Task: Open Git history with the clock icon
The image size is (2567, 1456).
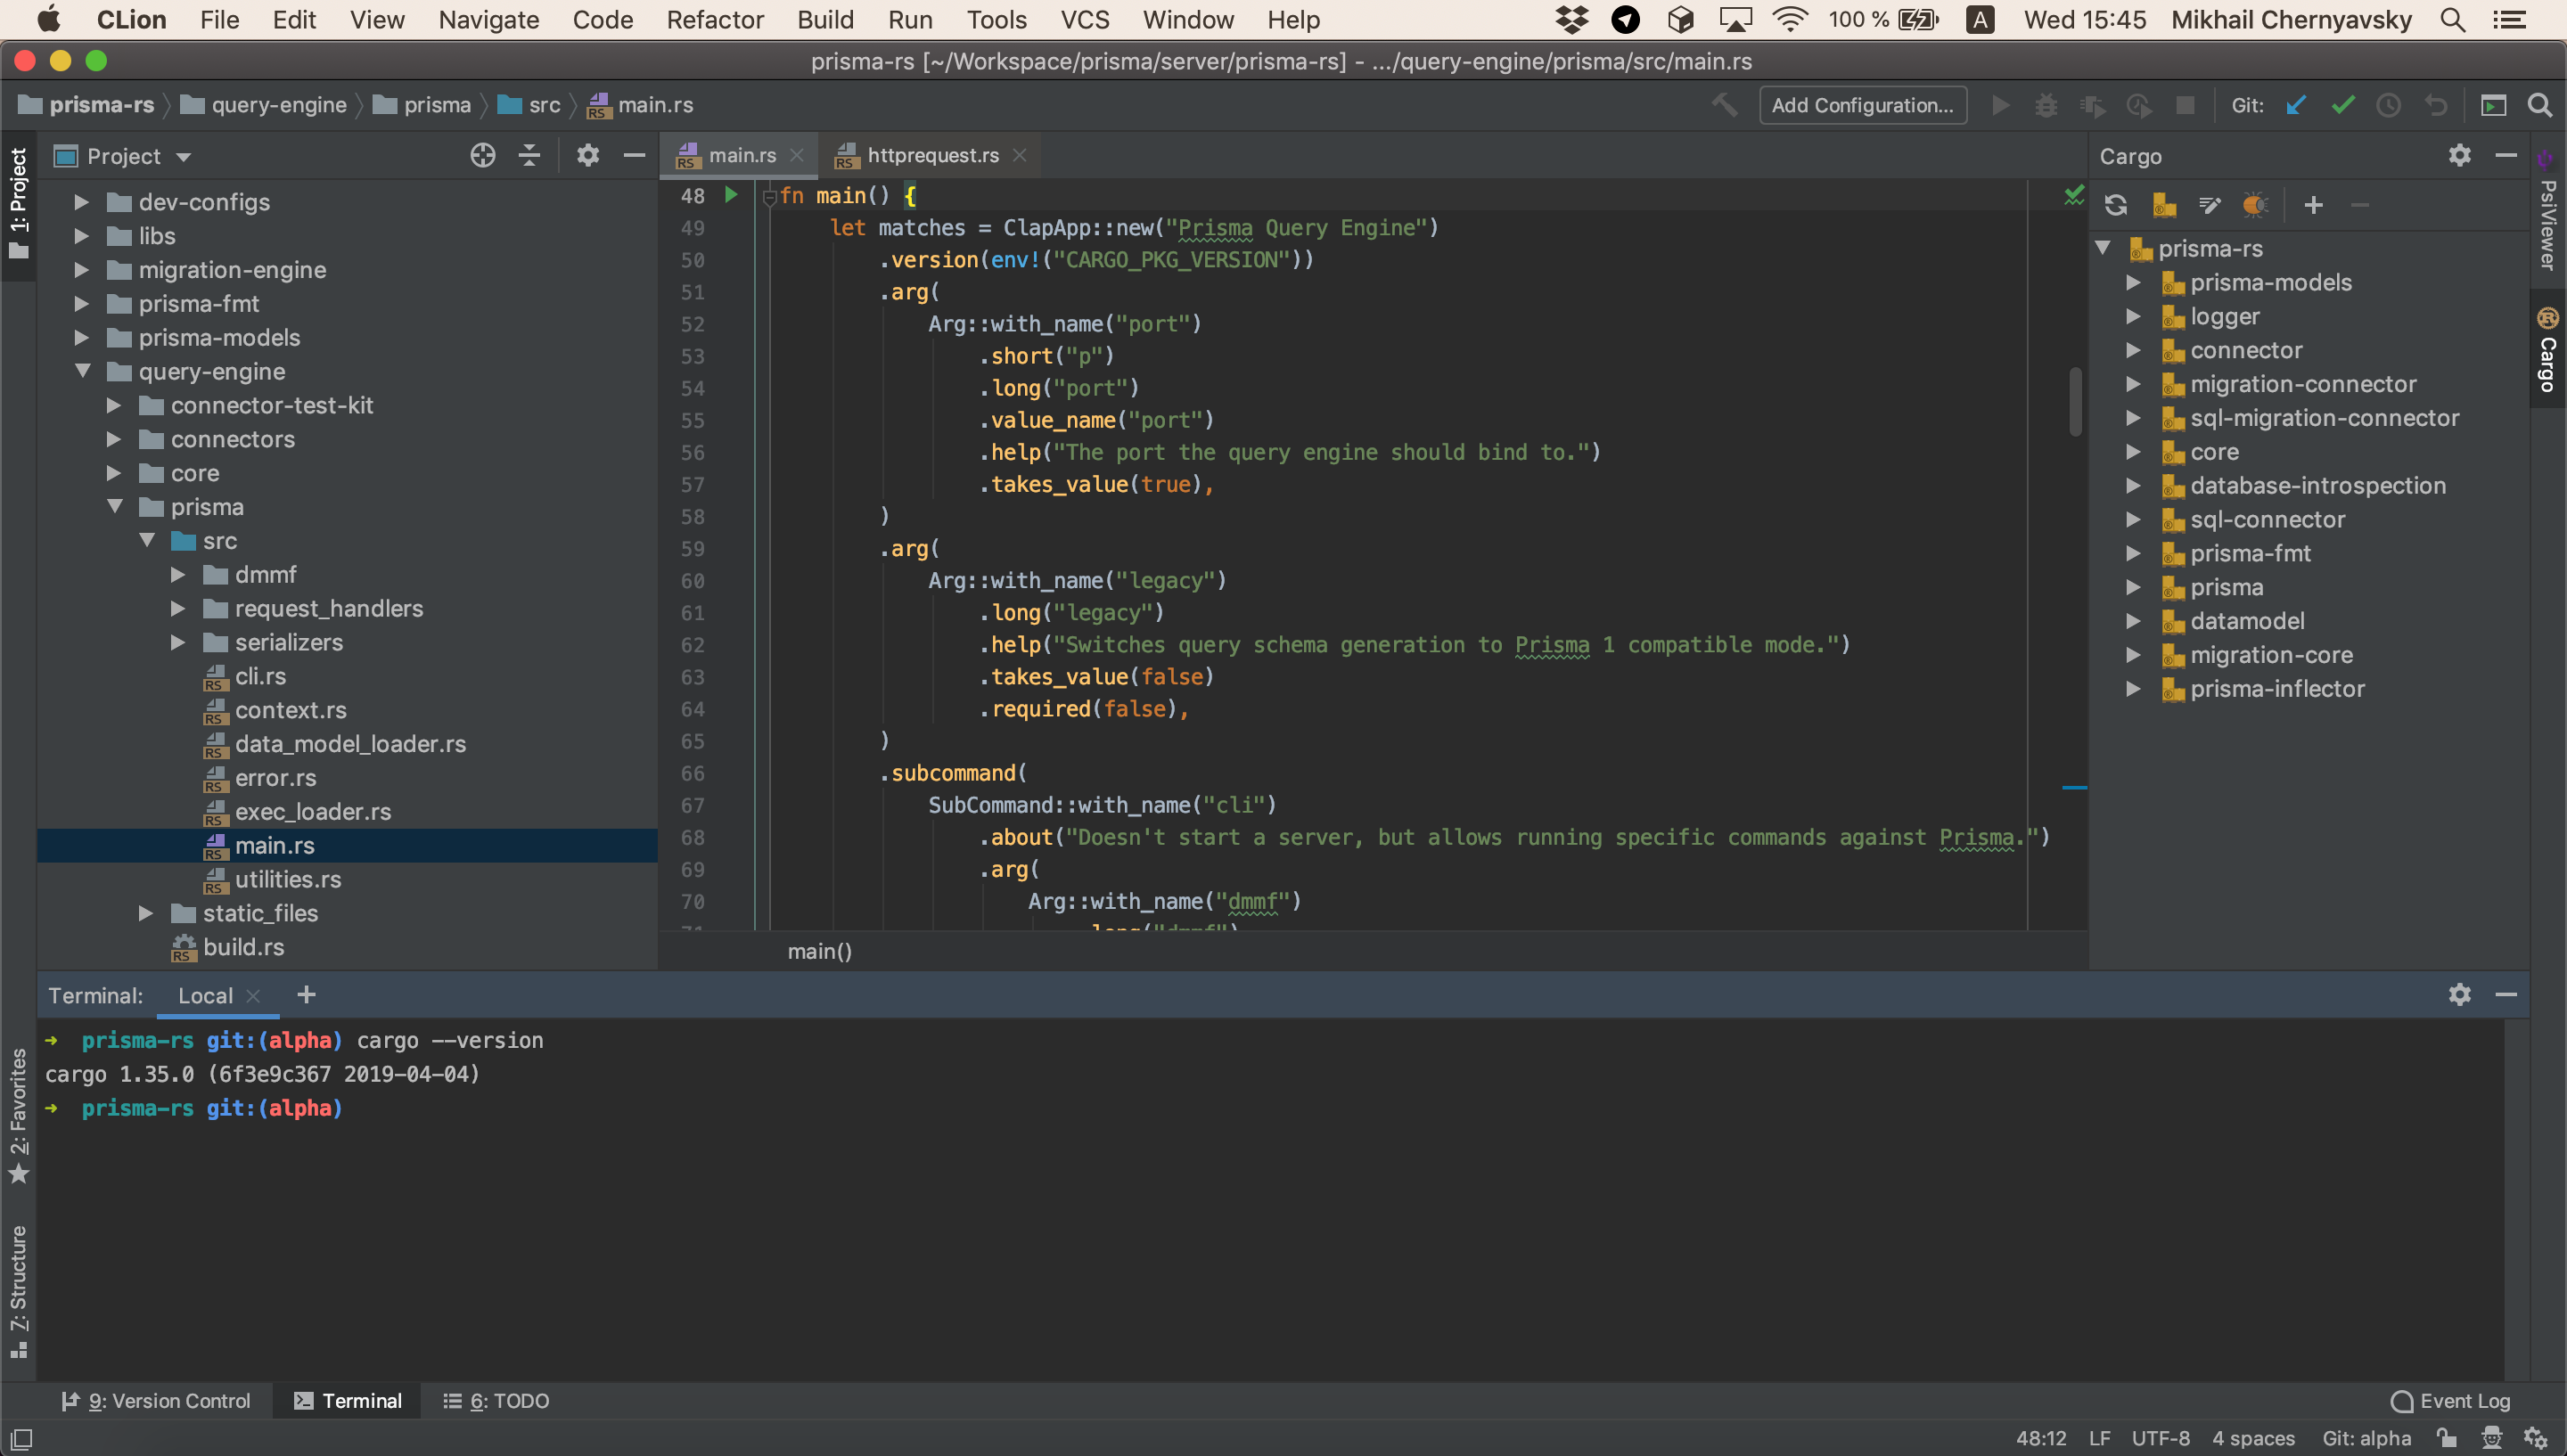Action: 2388,105
